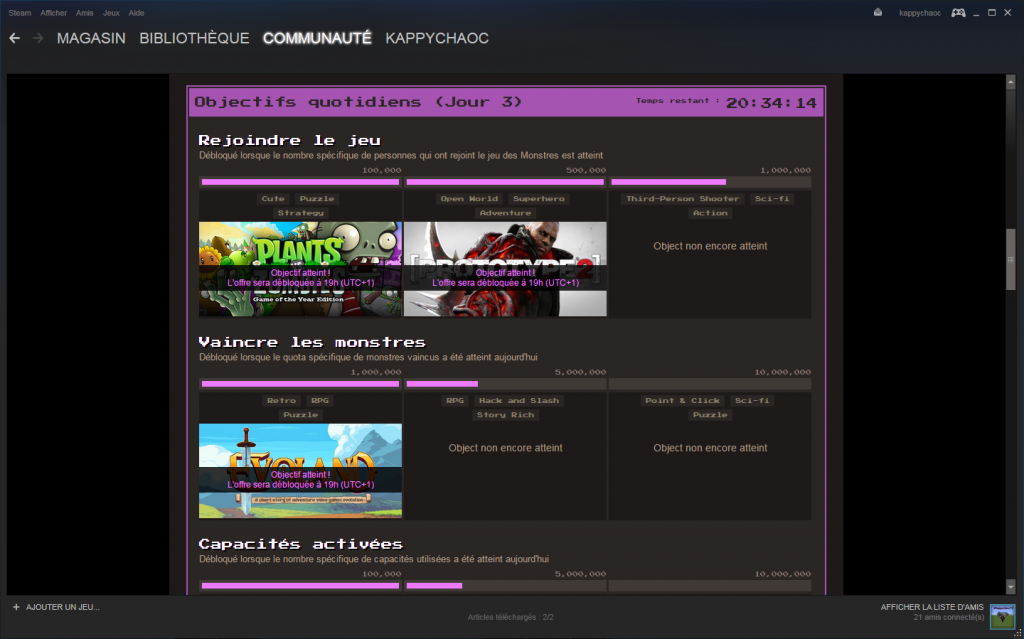Open the Steam menu
The width and height of the screenshot is (1024, 639).
click(19, 13)
